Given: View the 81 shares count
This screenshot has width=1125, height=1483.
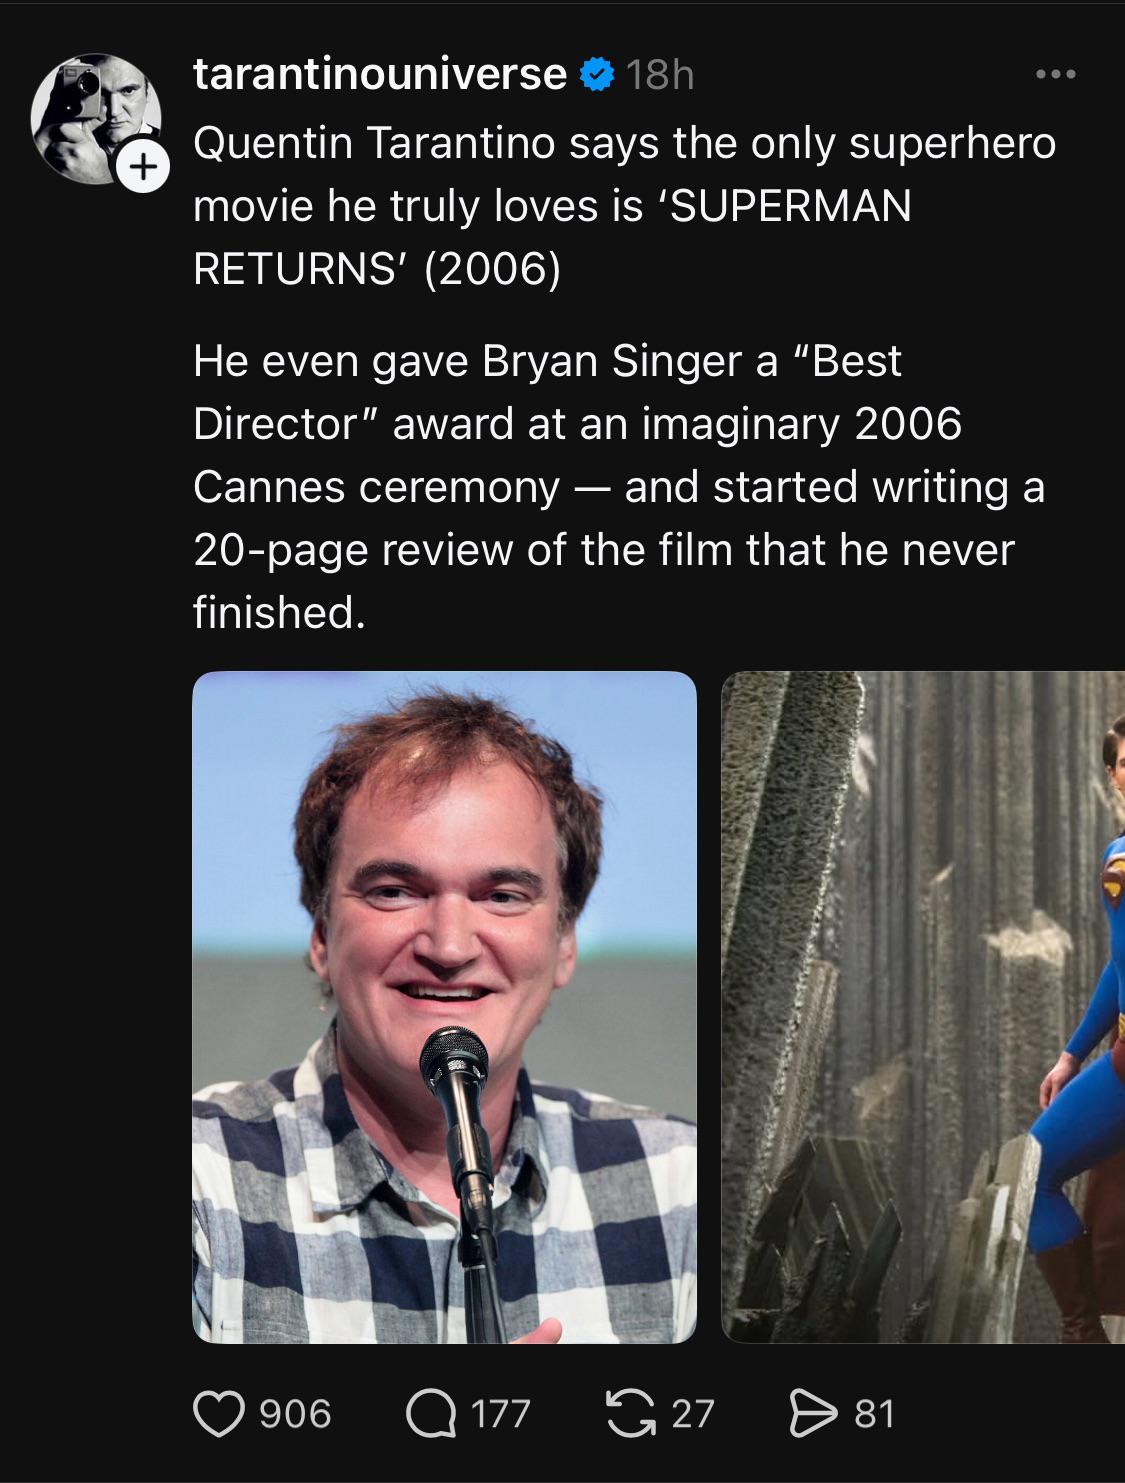Looking at the screenshot, I should point(873,1414).
